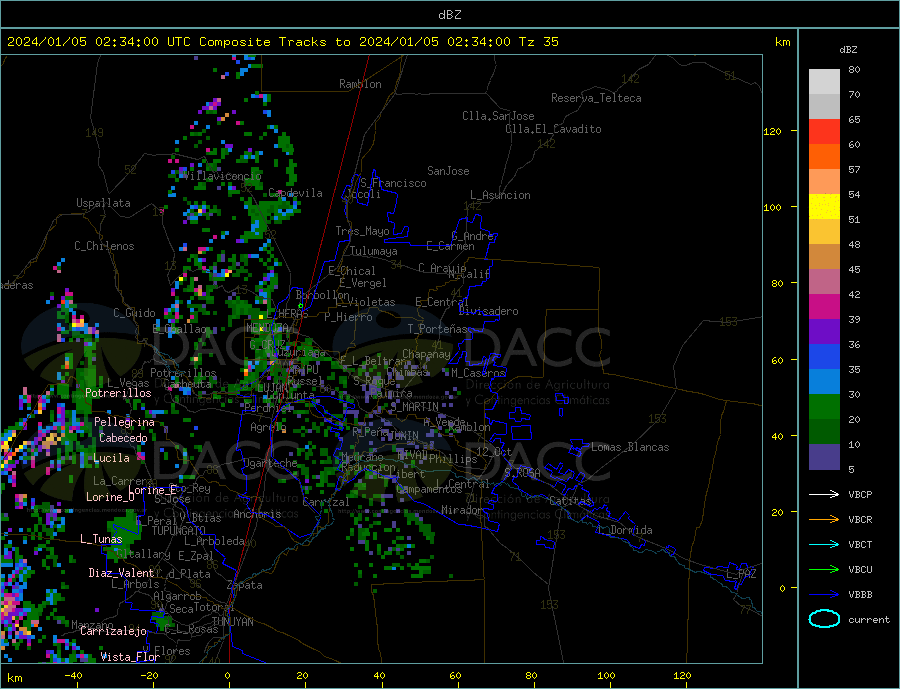Select the purple 36 dBZ color swatch
Screen dimensions: 900x689
tap(824, 332)
